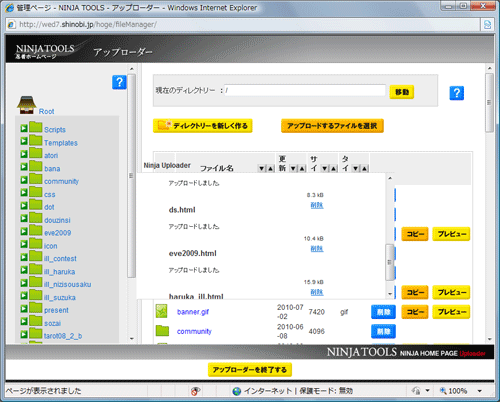Click upload list scrollbar down arrow
The width and height of the screenshot is (500, 402).
tap(390, 294)
